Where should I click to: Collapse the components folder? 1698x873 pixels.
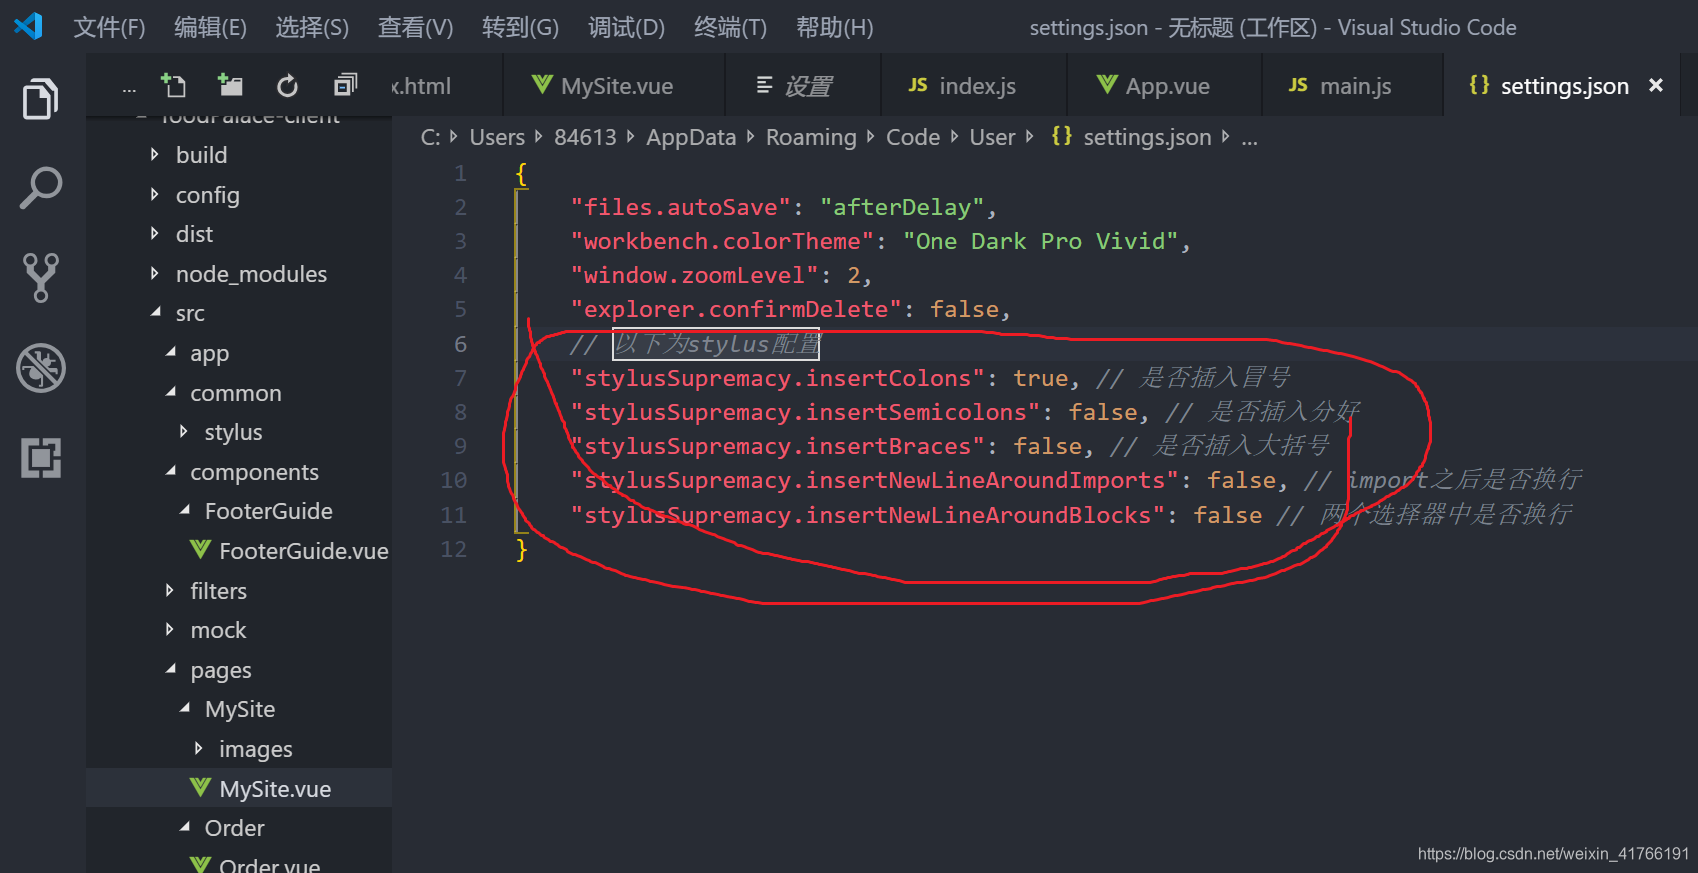click(x=171, y=471)
